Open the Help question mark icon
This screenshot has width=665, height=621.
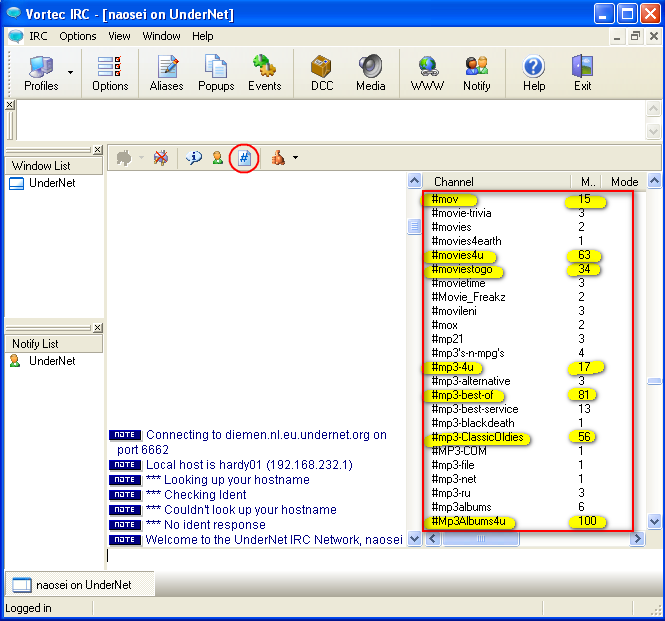pyautogui.click(x=534, y=73)
